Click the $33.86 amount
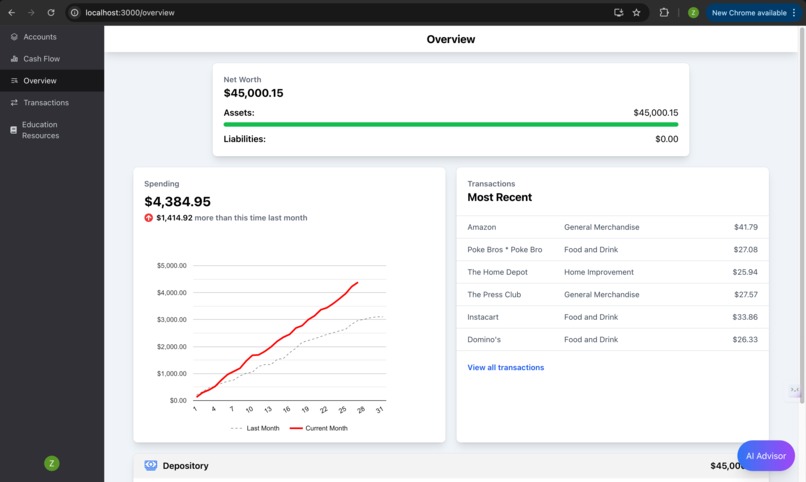 [x=745, y=317]
